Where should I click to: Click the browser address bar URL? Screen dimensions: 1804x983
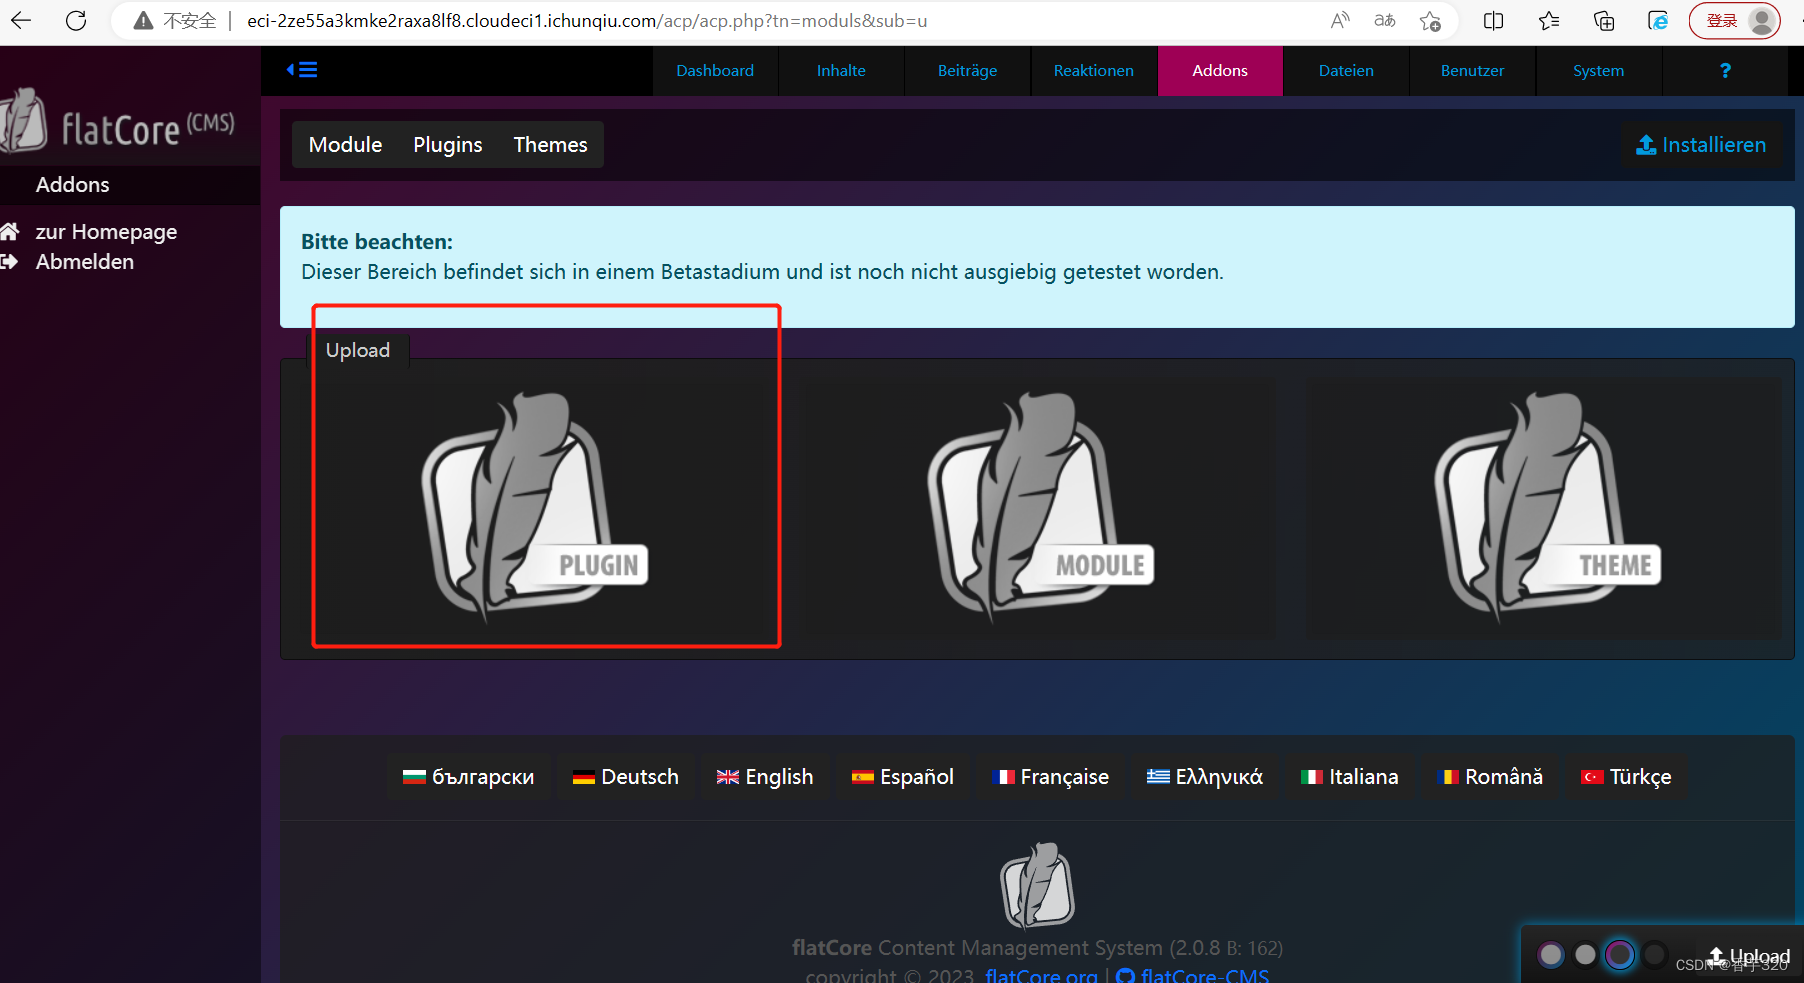point(587,21)
